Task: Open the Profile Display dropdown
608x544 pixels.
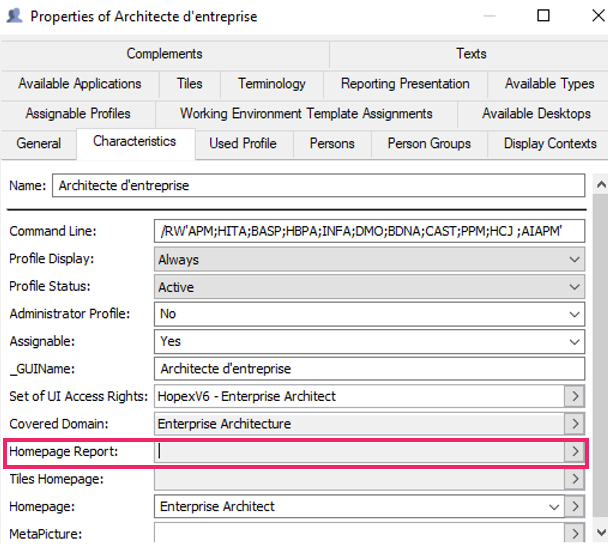Action: [x=369, y=259]
